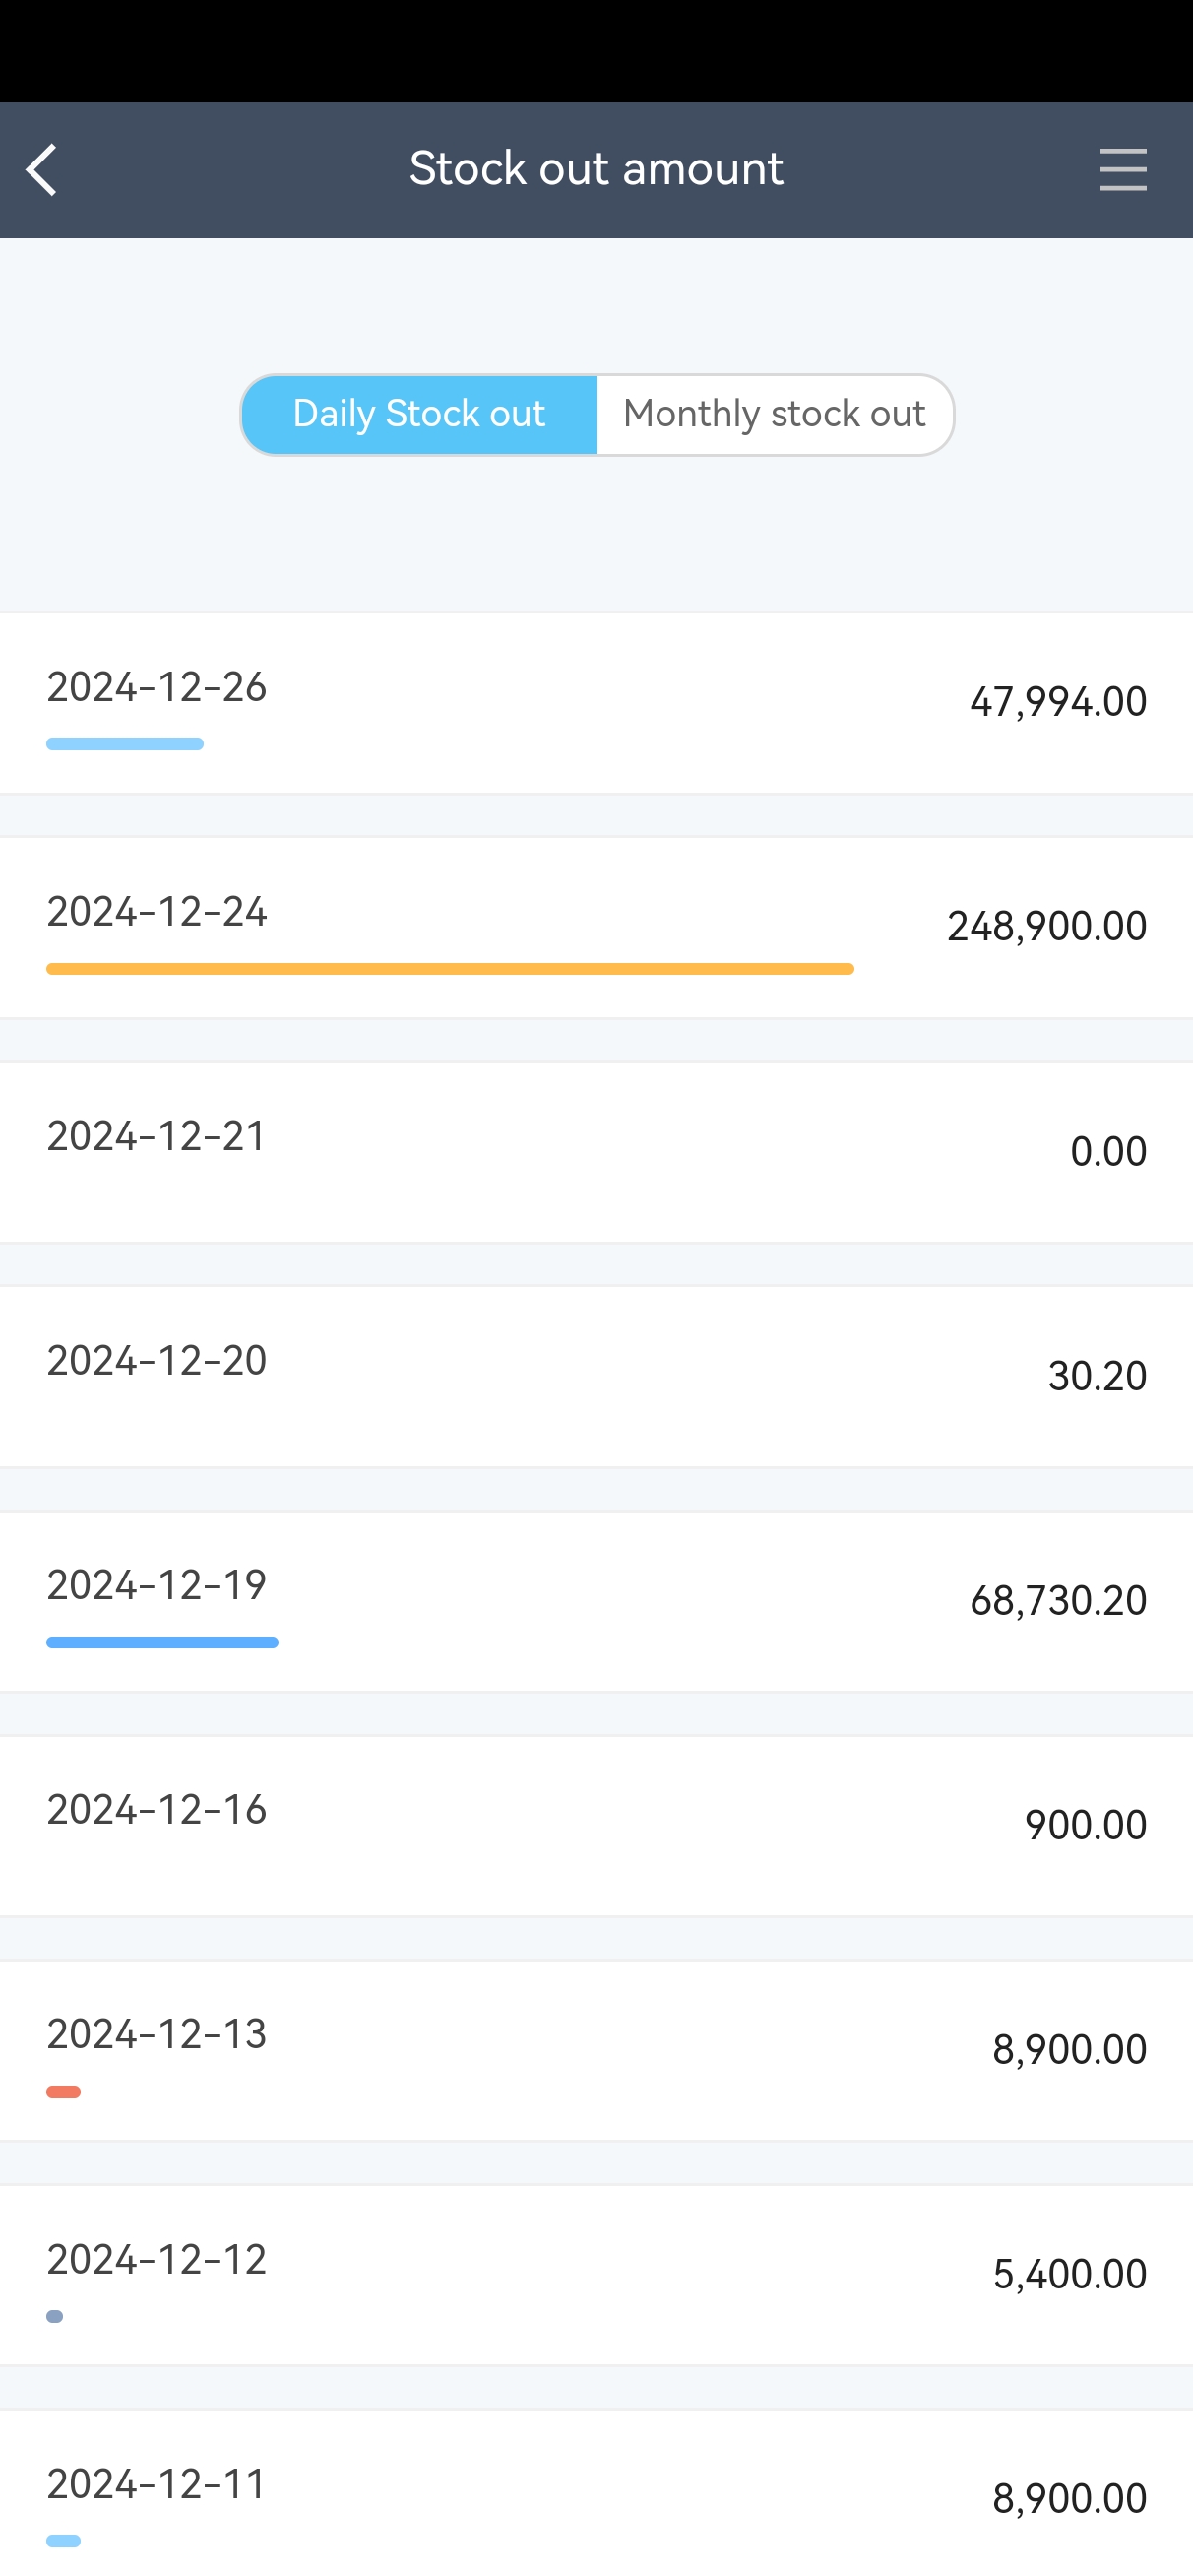
Task: Select the 2024-12-21 row
Action: point(596,1151)
